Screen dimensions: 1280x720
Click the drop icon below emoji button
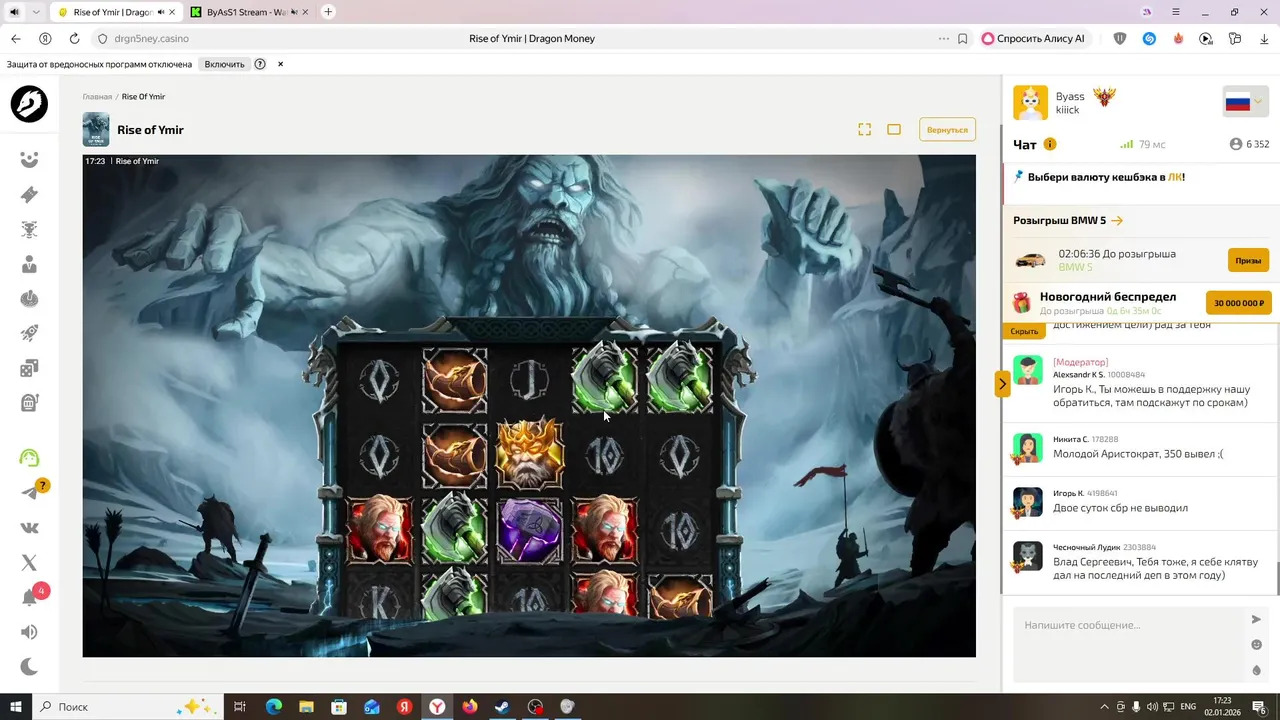pos(1257,671)
